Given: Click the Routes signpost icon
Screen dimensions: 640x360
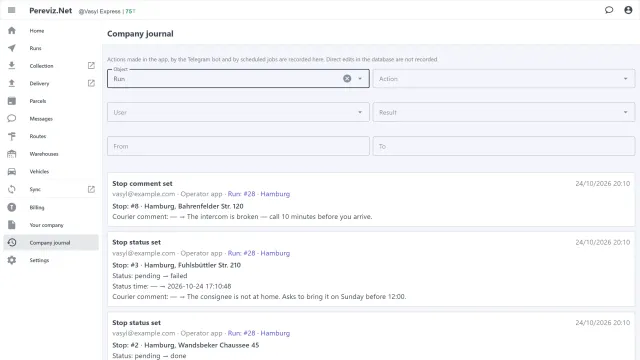Looking at the screenshot, I should click(12, 136).
